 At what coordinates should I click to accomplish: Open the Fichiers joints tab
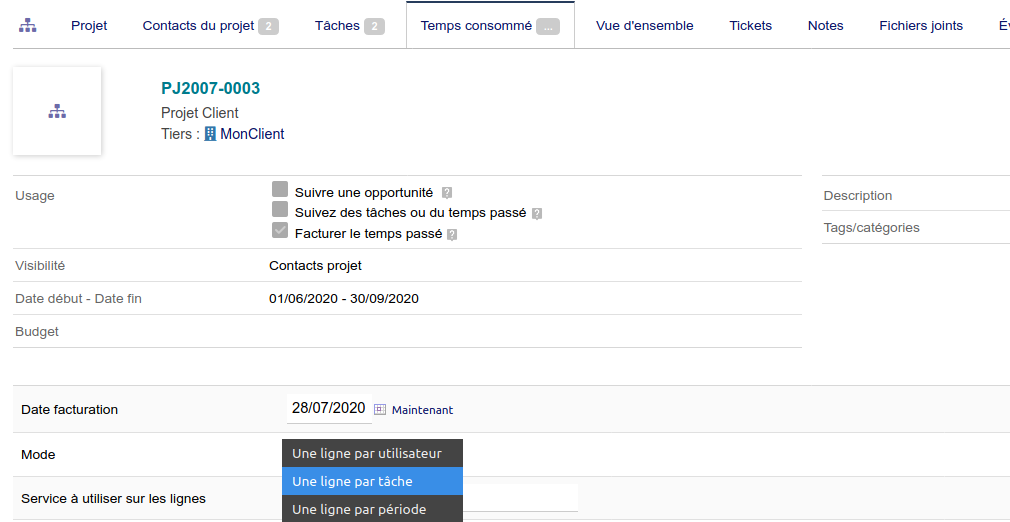(920, 25)
